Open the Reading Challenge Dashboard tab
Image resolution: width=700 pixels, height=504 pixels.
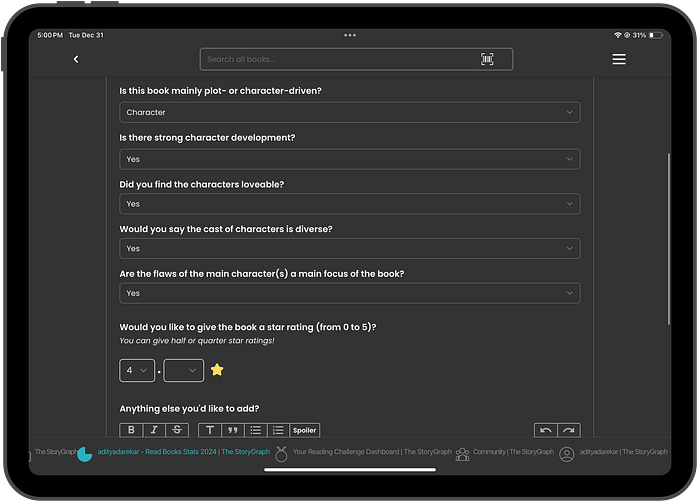click(x=372, y=452)
